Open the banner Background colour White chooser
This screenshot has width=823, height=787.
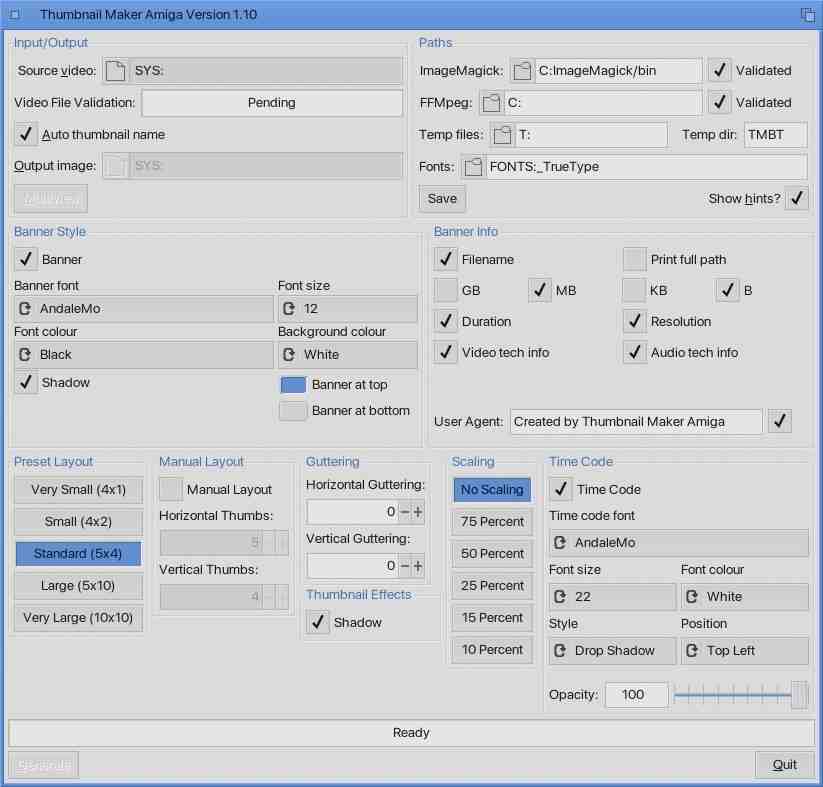[347, 355]
